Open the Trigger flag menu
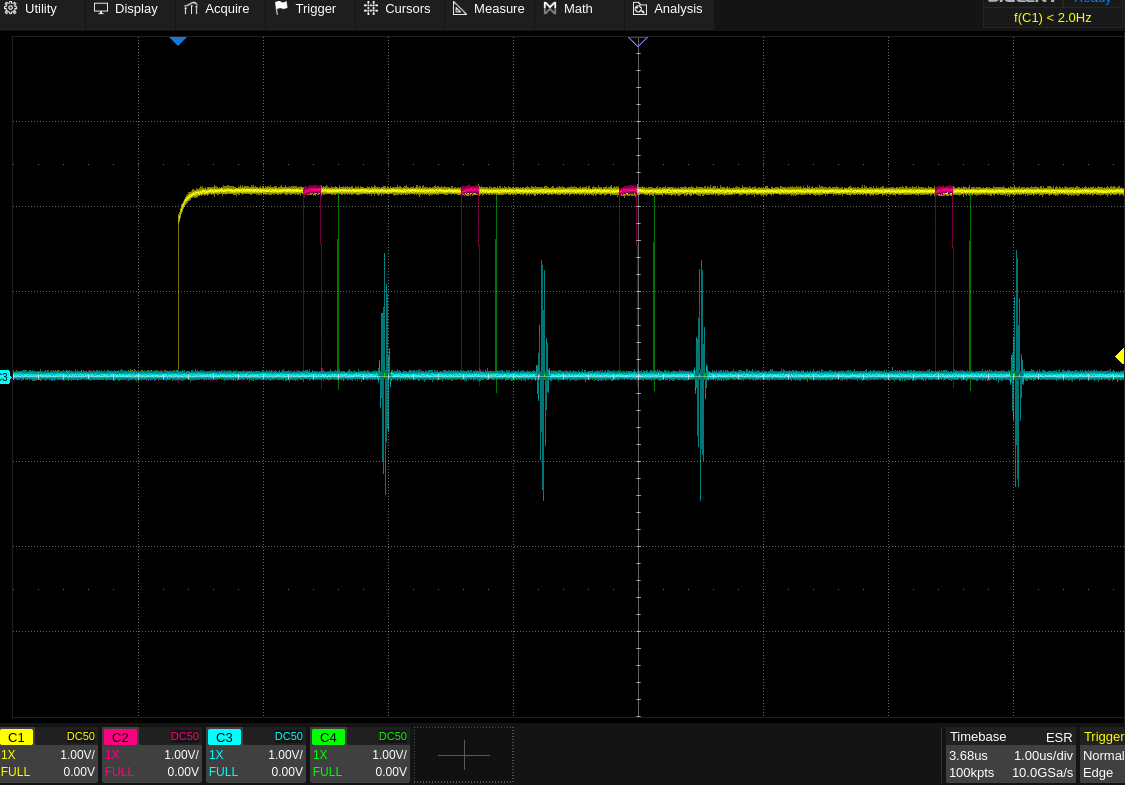 [x=305, y=9]
